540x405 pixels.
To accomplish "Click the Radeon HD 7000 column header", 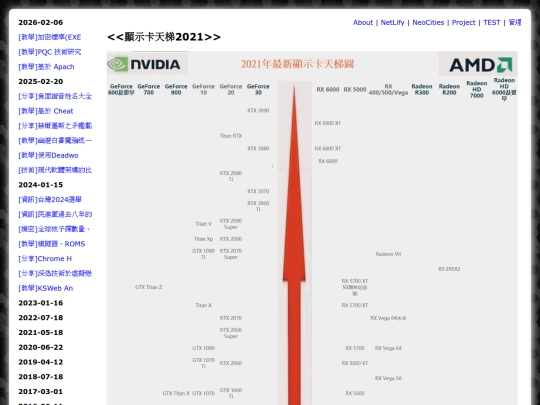I will tap(477, 90).
